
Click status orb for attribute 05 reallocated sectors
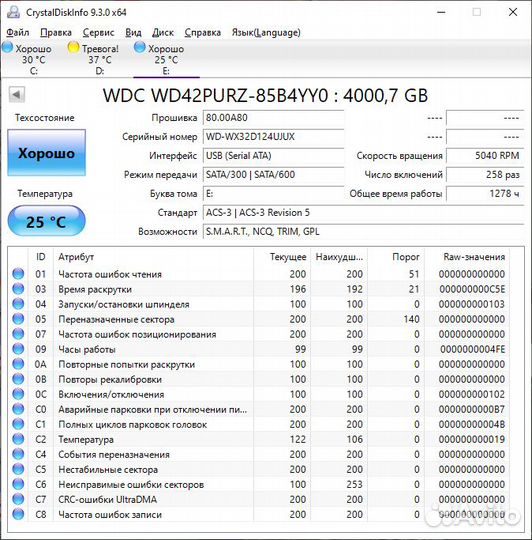click(18, 319)
